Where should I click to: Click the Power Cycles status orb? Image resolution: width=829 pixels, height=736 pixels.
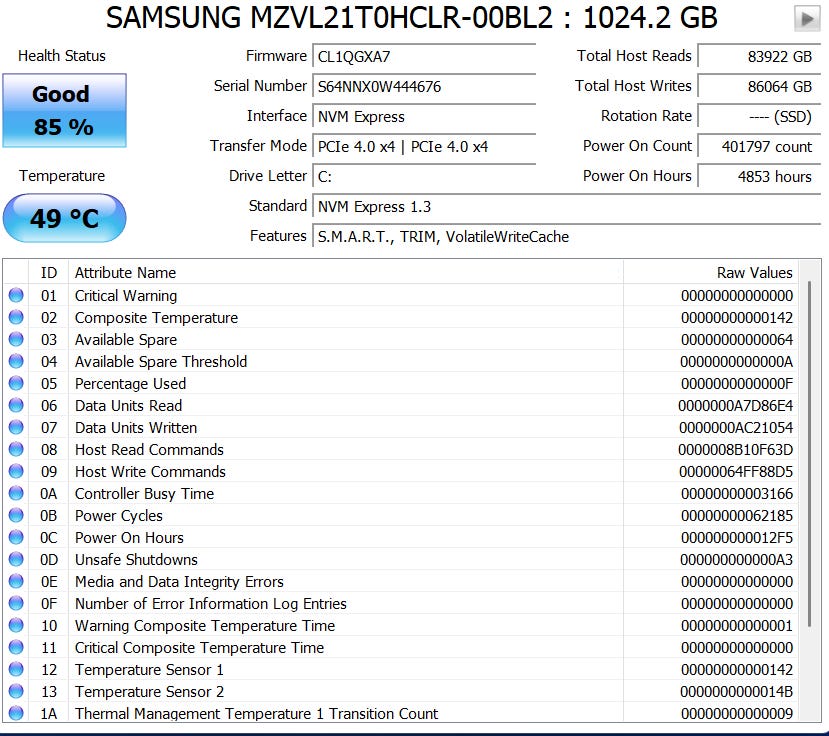point(16,515)
